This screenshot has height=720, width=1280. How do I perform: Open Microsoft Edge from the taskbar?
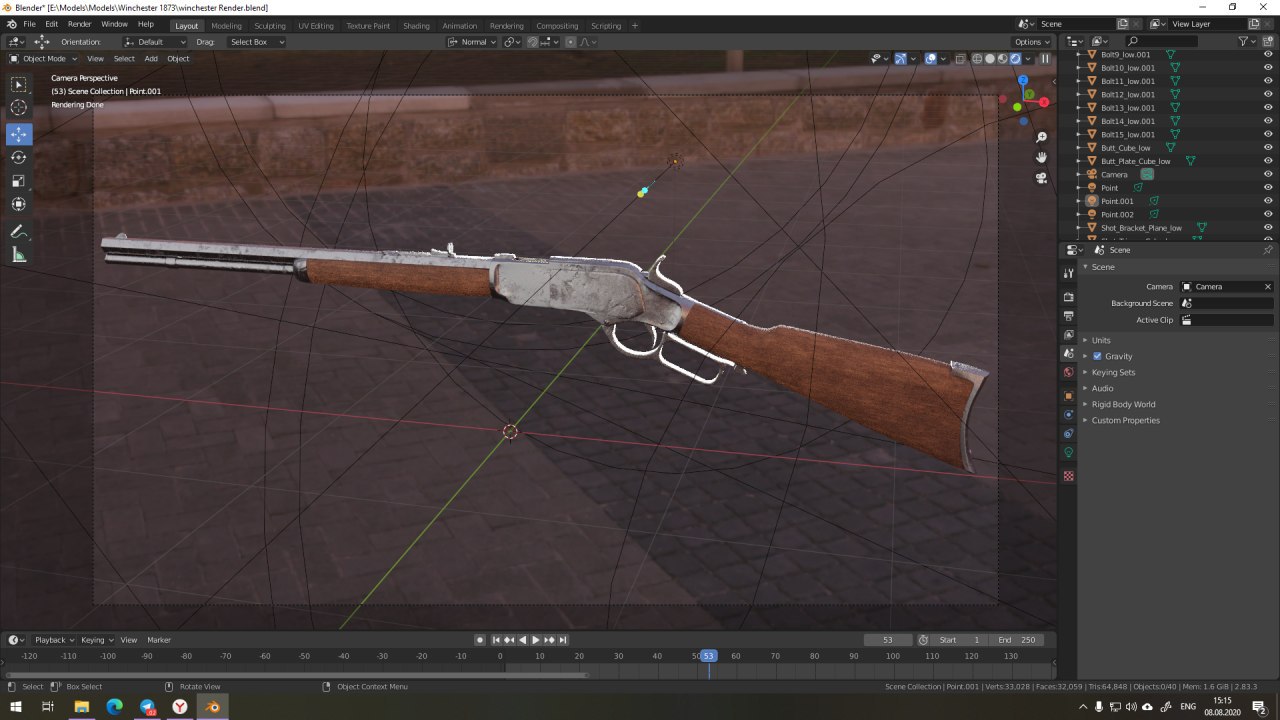click(x=114, y=707)
